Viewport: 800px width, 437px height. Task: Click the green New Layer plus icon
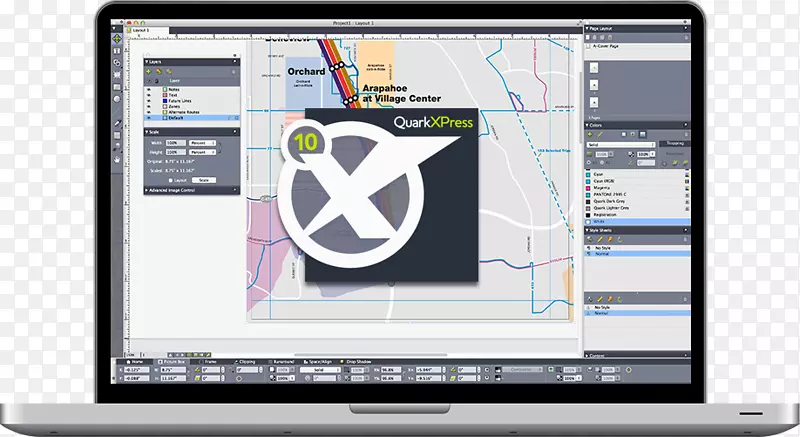click(x=149, y=71)
